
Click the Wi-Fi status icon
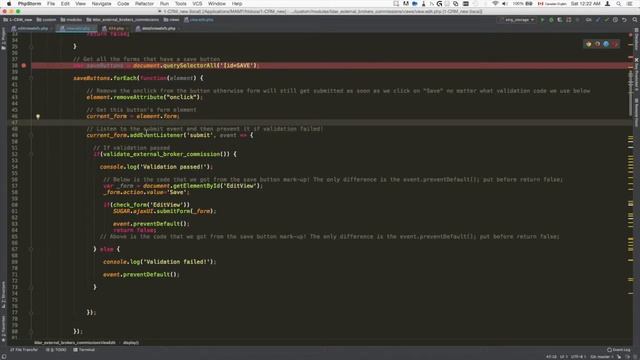pos(495,4)
